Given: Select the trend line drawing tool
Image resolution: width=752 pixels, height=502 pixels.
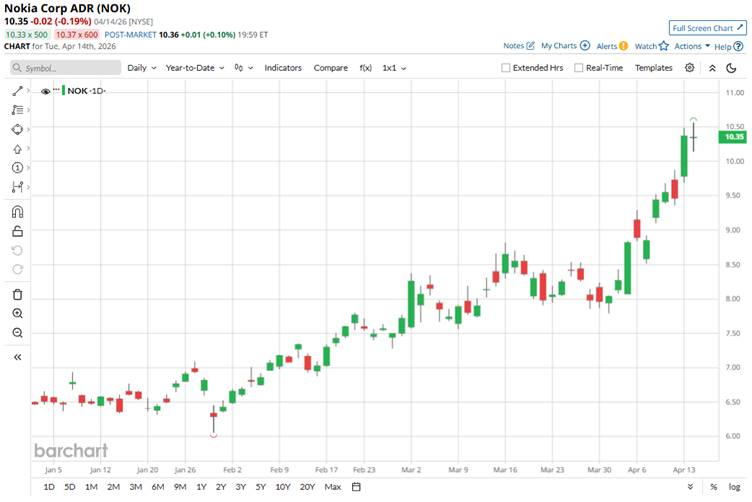Looking at the screenshot, I should point(17,91).
